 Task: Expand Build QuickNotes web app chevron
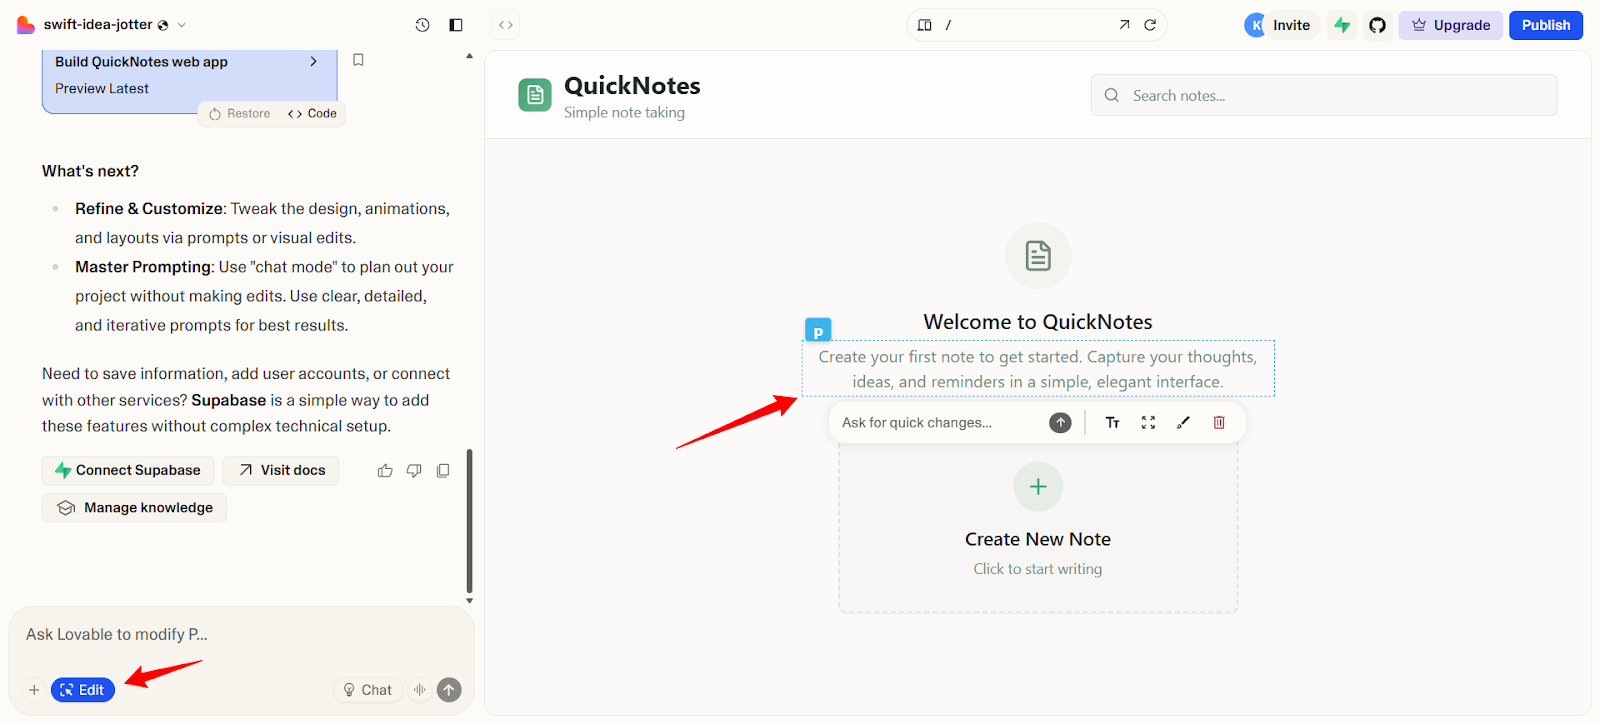point(314,62)
